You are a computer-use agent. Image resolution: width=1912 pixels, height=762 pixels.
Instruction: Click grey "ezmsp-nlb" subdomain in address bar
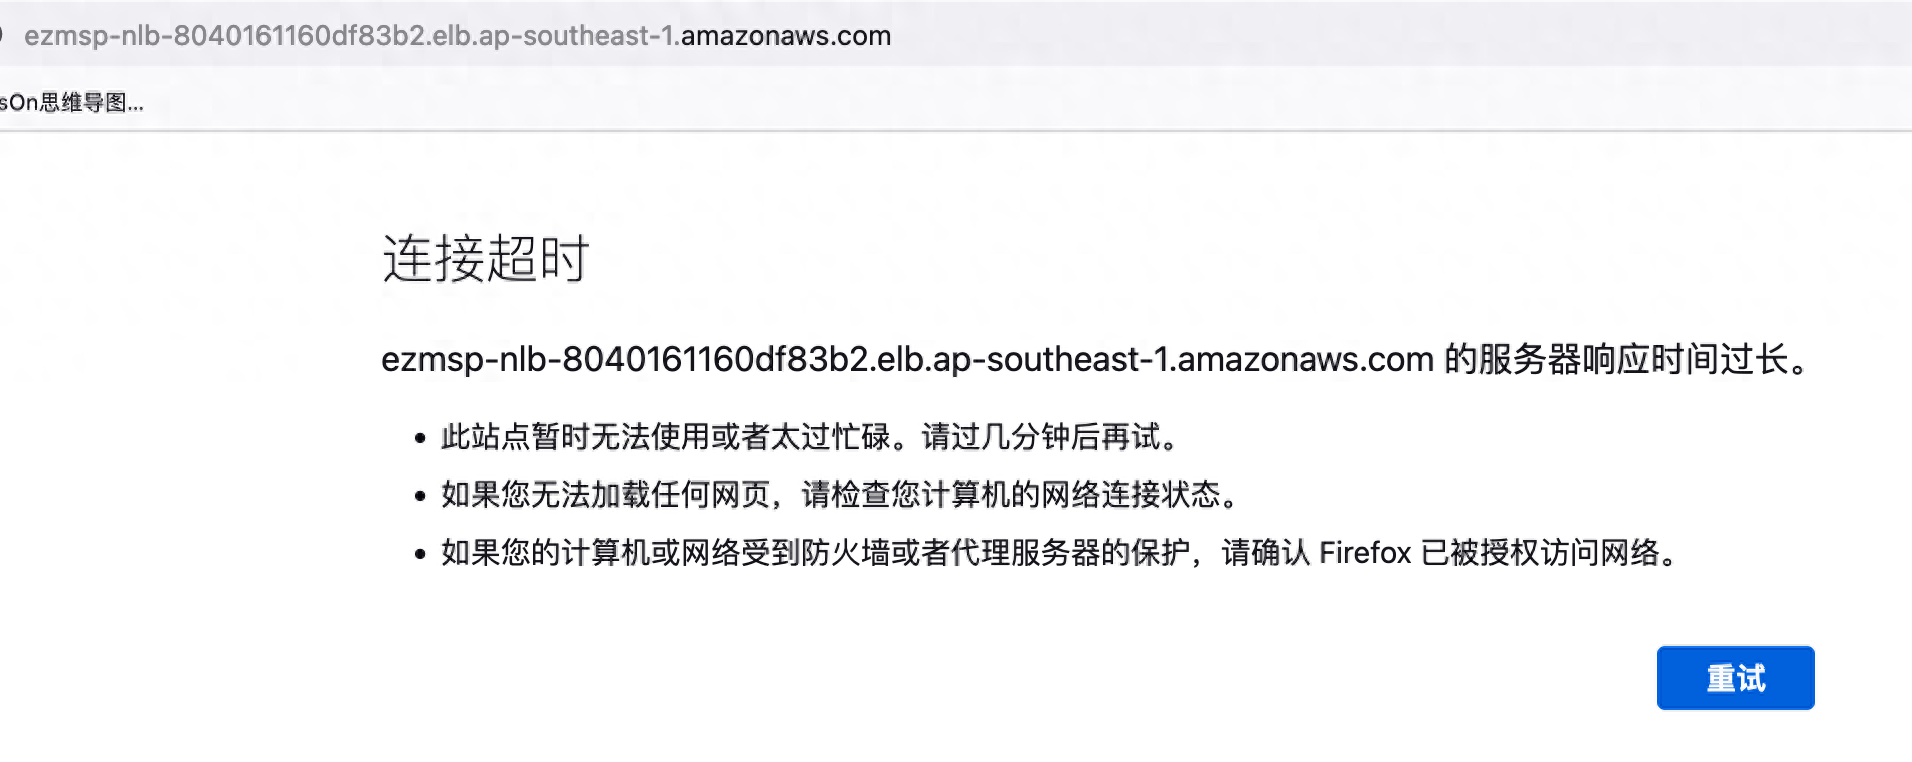point(90,36)
